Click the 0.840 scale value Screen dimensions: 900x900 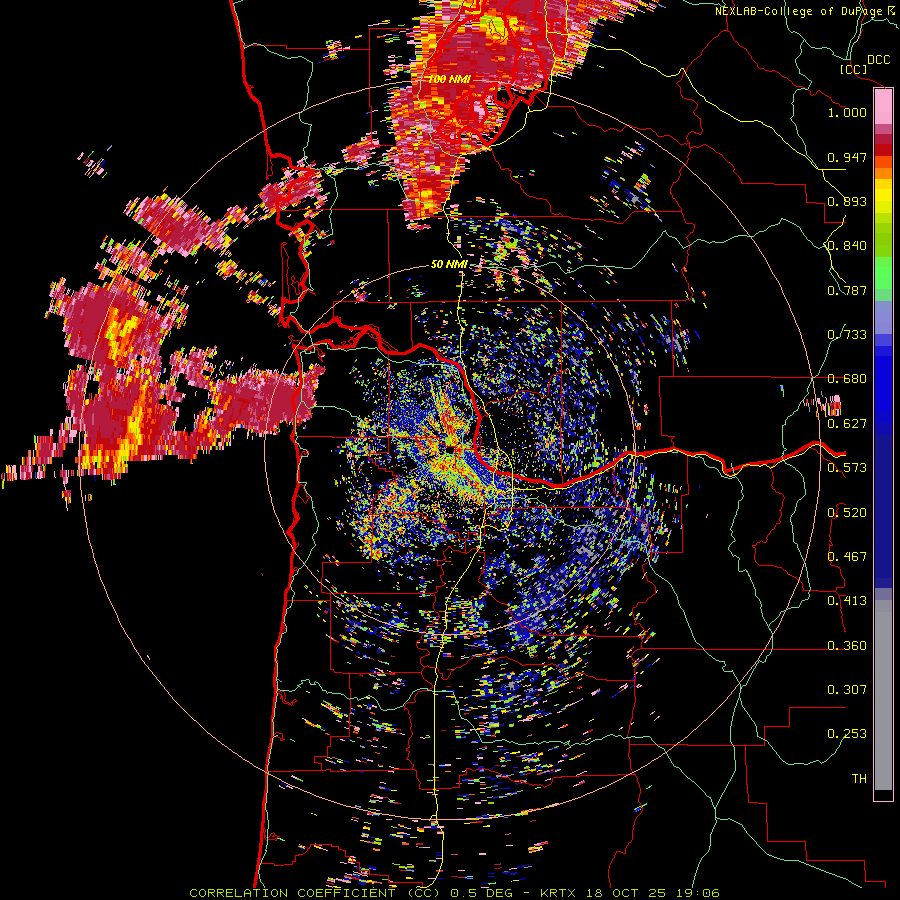tap(847, 246)
